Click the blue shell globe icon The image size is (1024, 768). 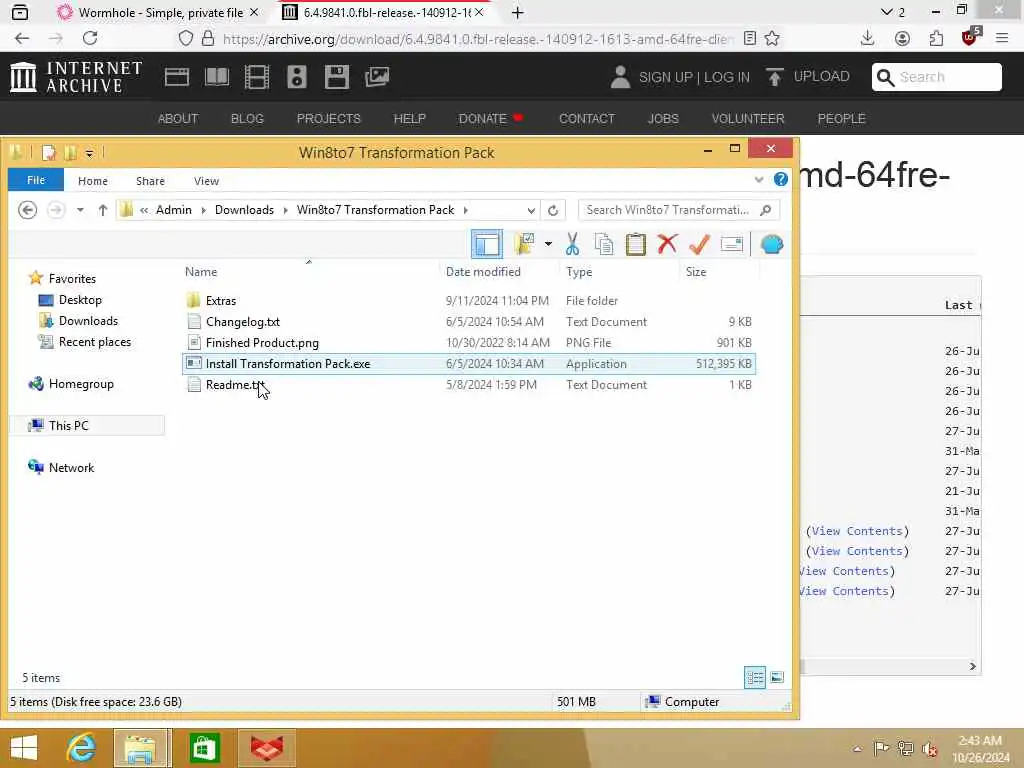[x=772, y=244]
